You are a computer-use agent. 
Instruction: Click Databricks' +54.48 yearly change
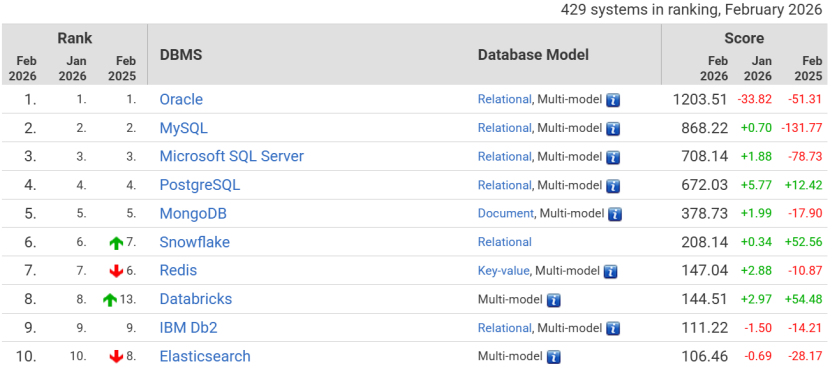(804, 299)
